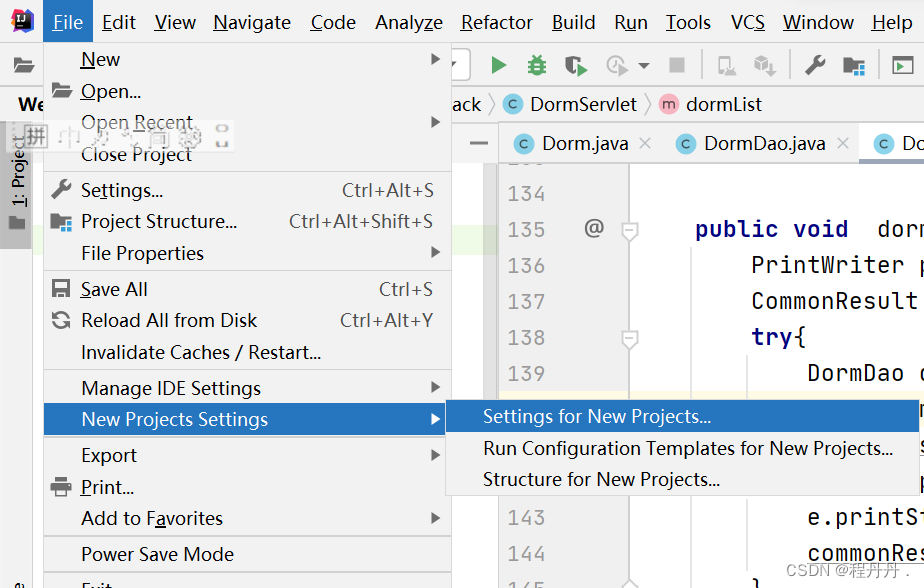Run the application with the green Run icon

click(x=499, y=64)
